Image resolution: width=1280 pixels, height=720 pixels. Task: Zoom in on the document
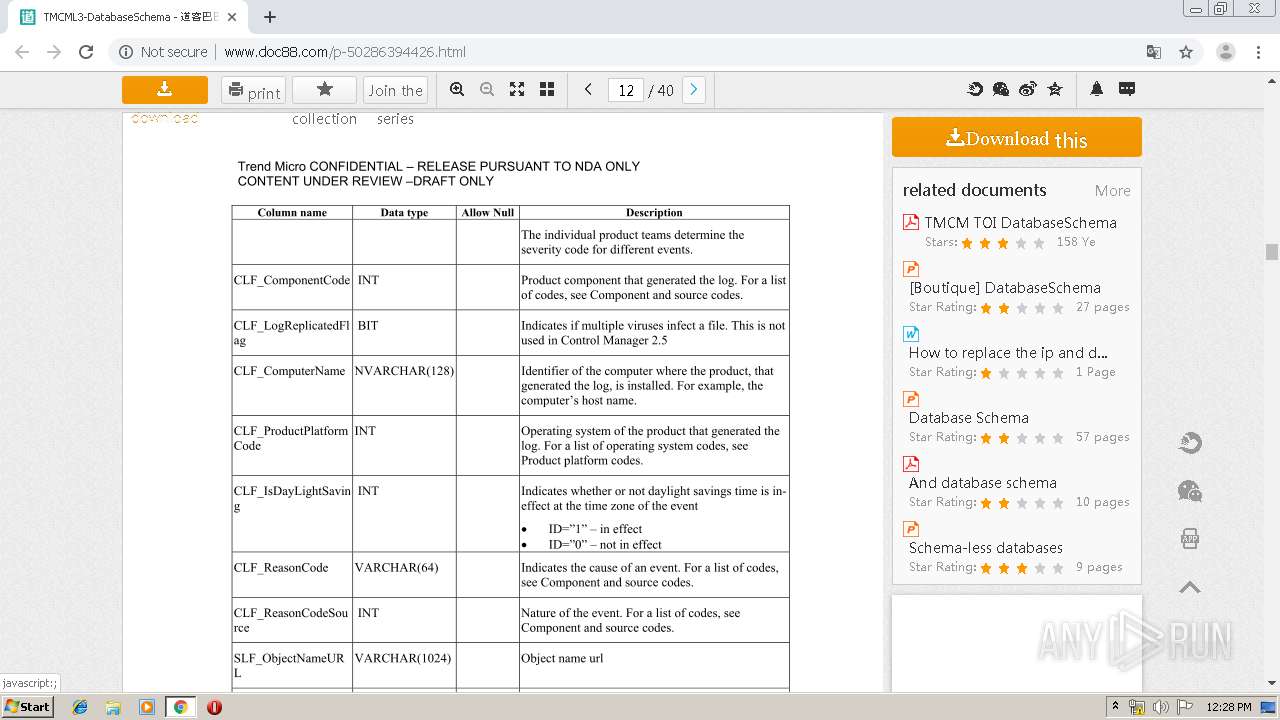pyautogui.click(x=457, y=90)
